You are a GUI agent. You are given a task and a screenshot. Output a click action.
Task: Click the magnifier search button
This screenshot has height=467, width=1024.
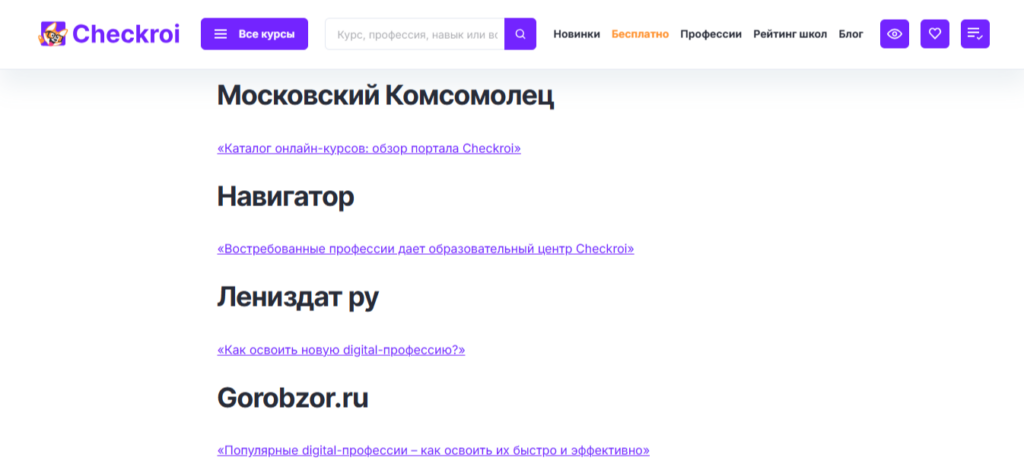[520, 34]
